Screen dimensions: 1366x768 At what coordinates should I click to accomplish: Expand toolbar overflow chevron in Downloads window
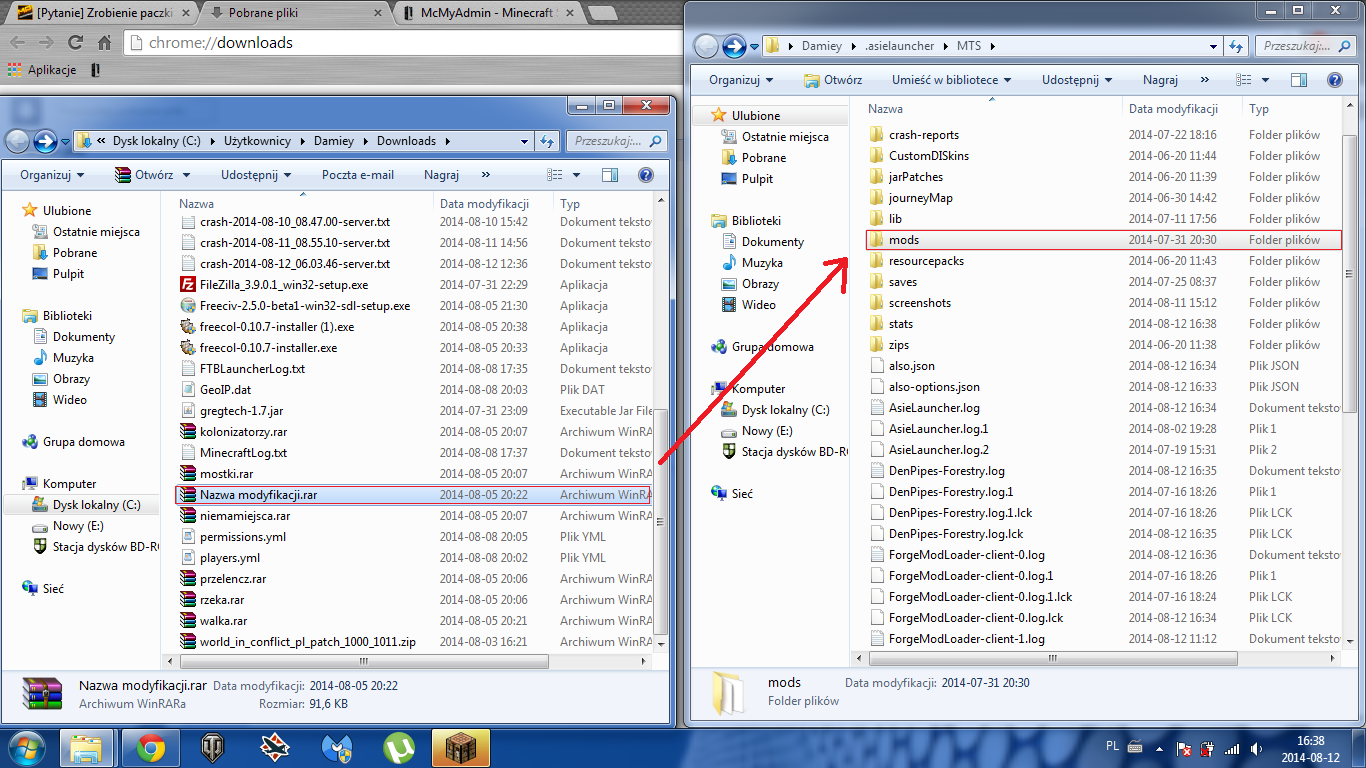(x=486, y=175)
